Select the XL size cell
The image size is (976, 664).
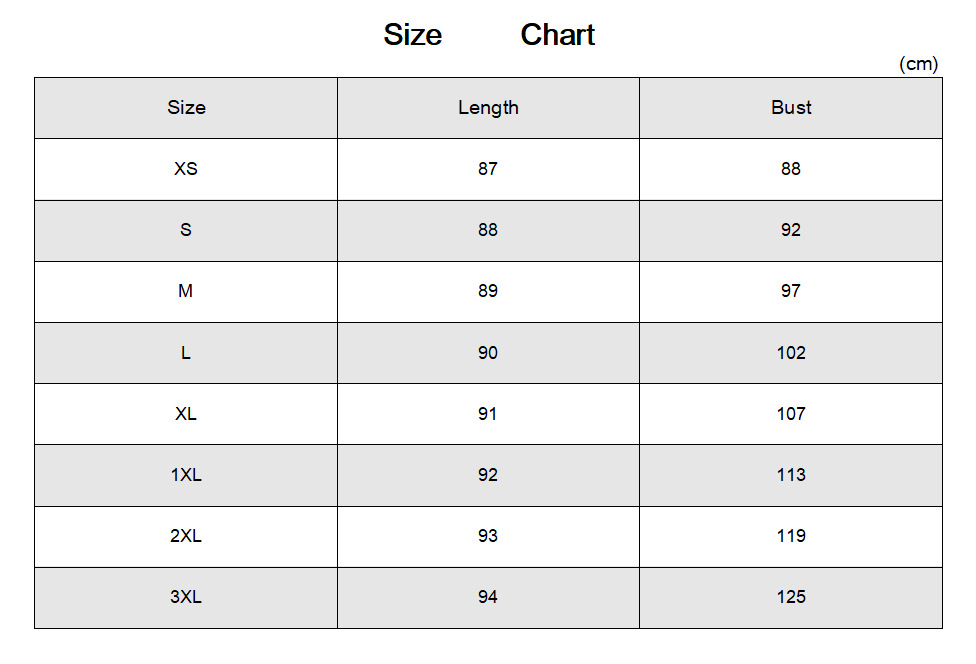(x=186, y=414)
